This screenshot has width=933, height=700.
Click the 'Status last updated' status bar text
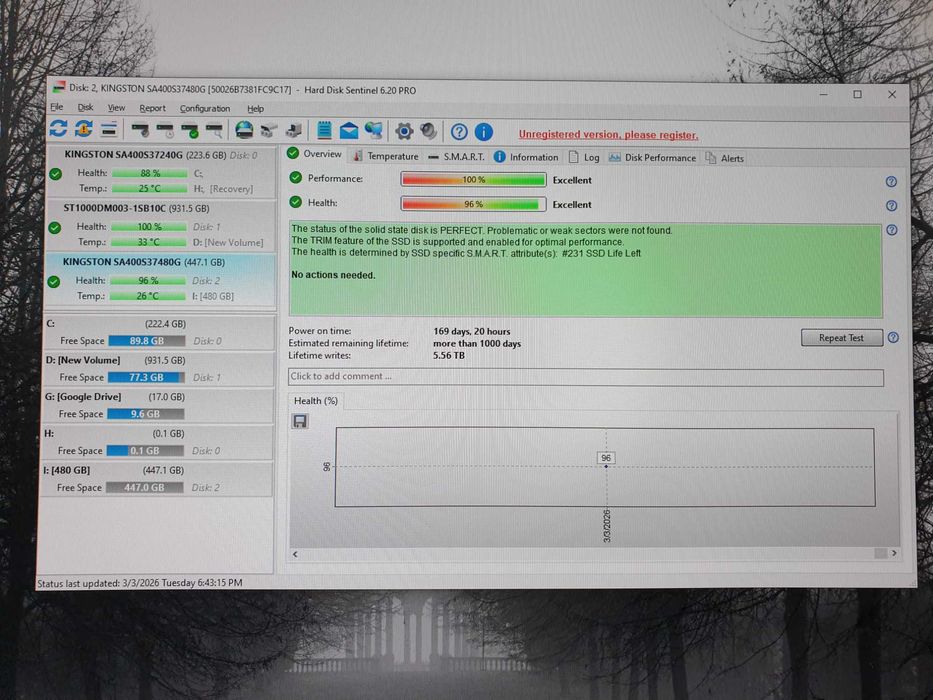click(140, 583)
